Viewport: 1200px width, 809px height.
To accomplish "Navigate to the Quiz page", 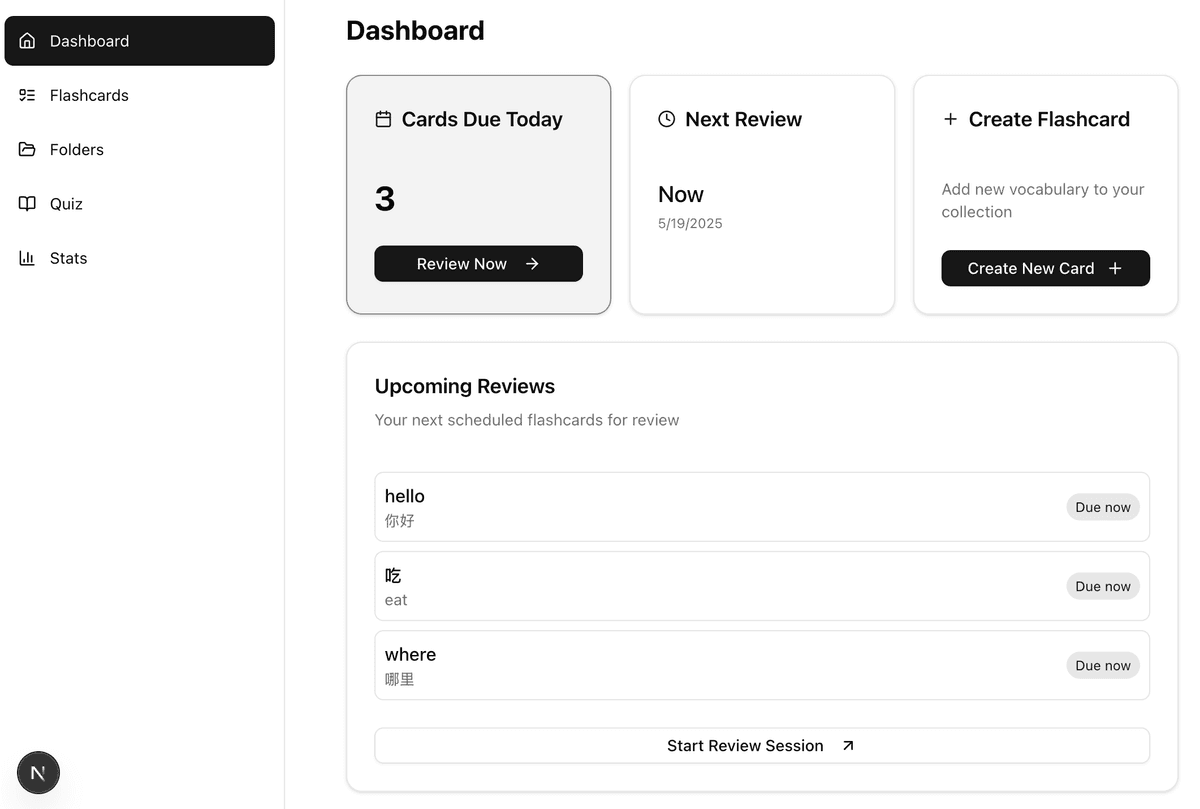I will tap(140, 203).
